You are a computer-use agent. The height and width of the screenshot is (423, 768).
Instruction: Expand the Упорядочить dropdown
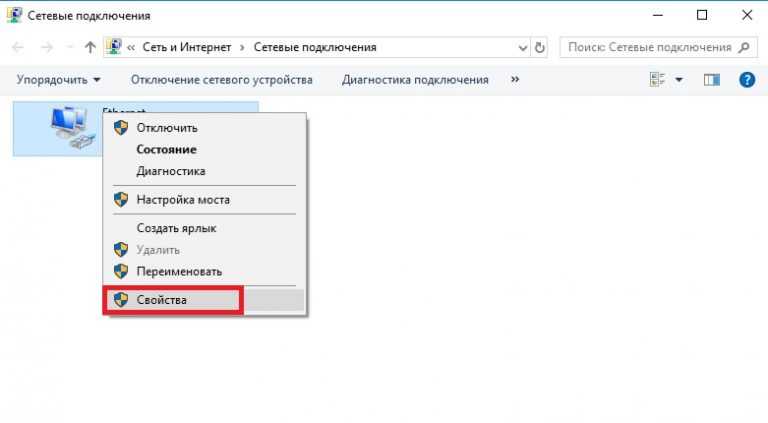coord(58,80)
